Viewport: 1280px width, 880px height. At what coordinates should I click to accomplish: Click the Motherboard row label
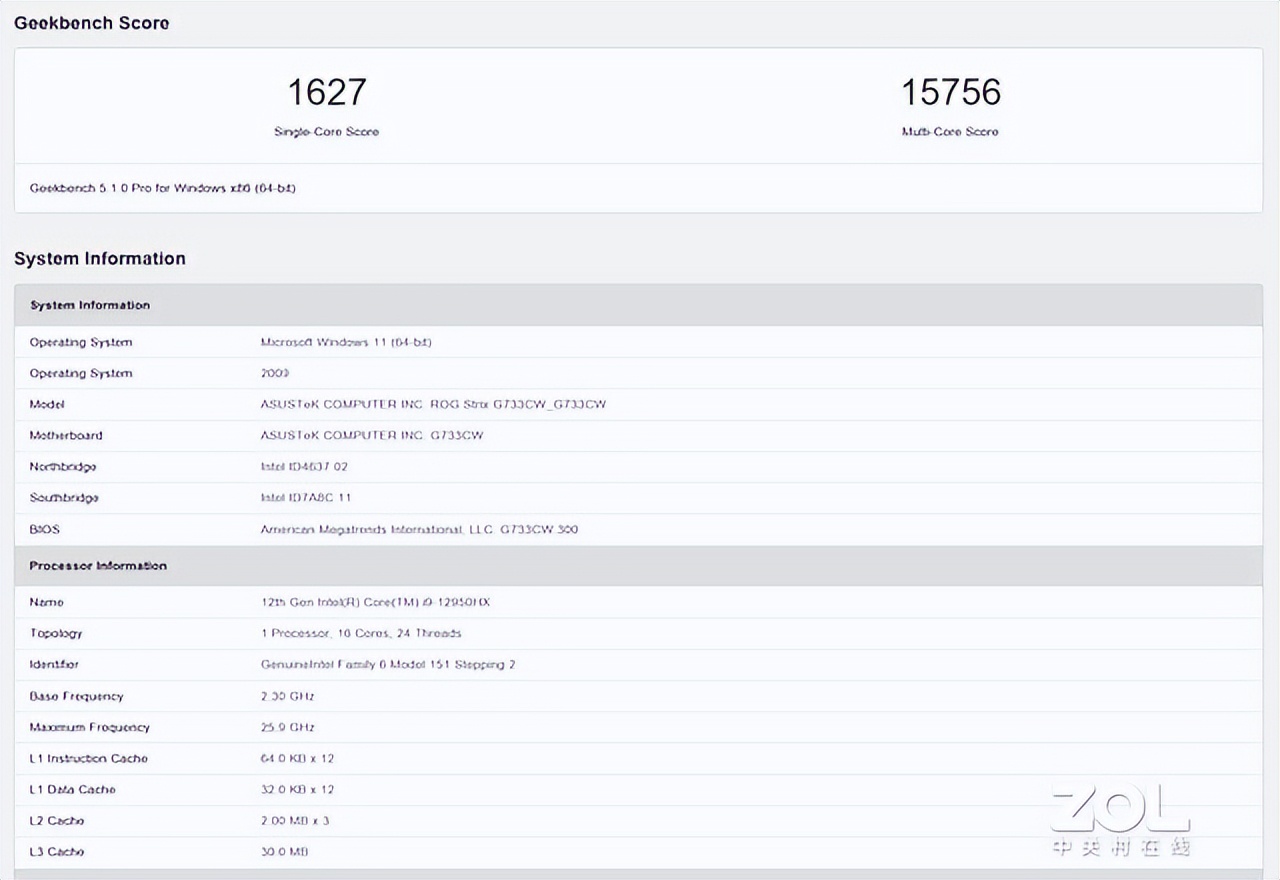(66, 435)
